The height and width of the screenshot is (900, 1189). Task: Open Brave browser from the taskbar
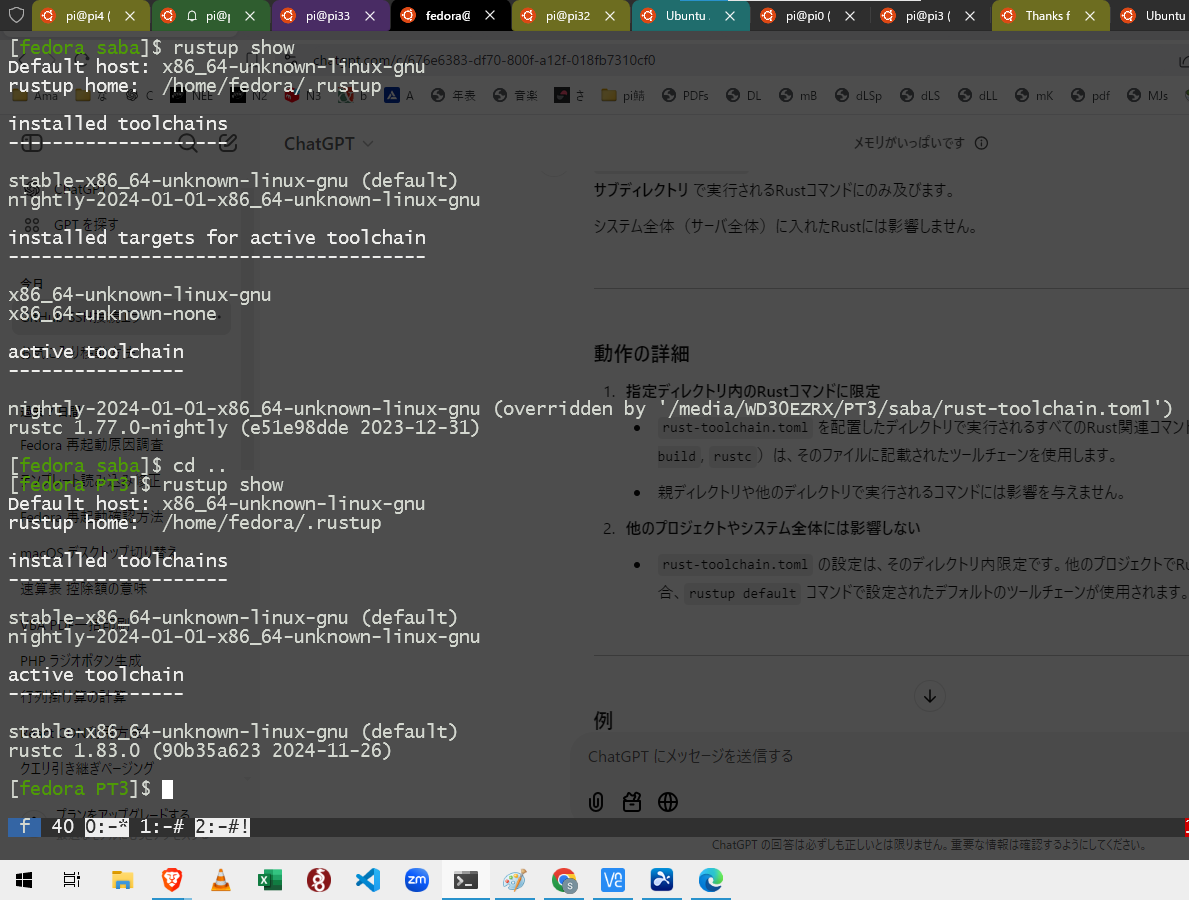point(172,880)
